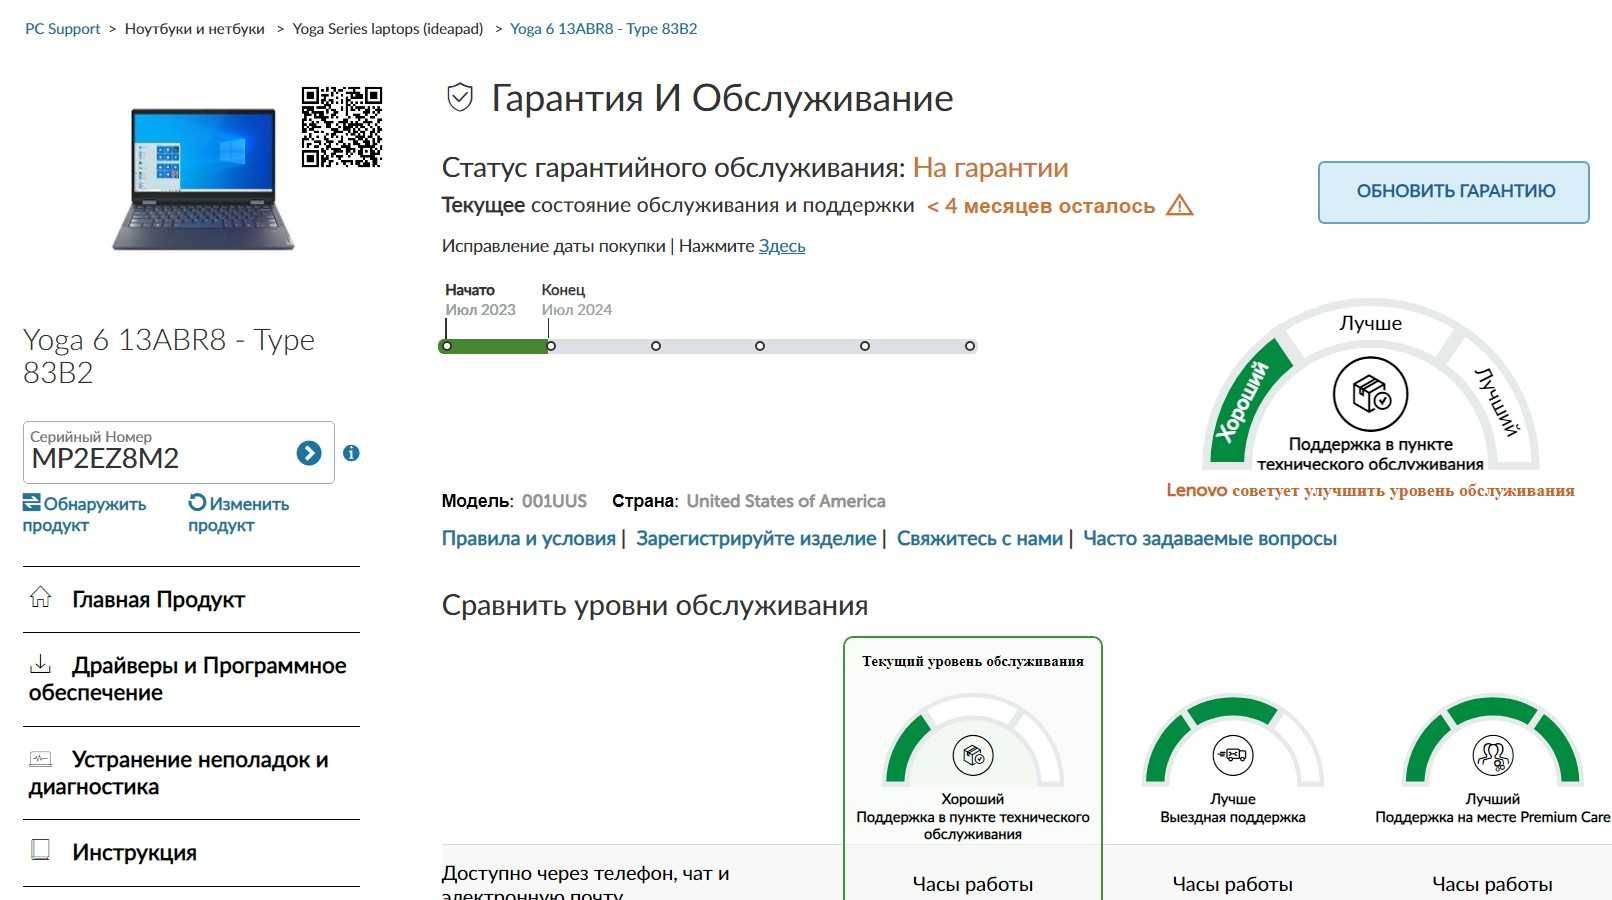Click the На гарантии status text

tap(990, 167)
